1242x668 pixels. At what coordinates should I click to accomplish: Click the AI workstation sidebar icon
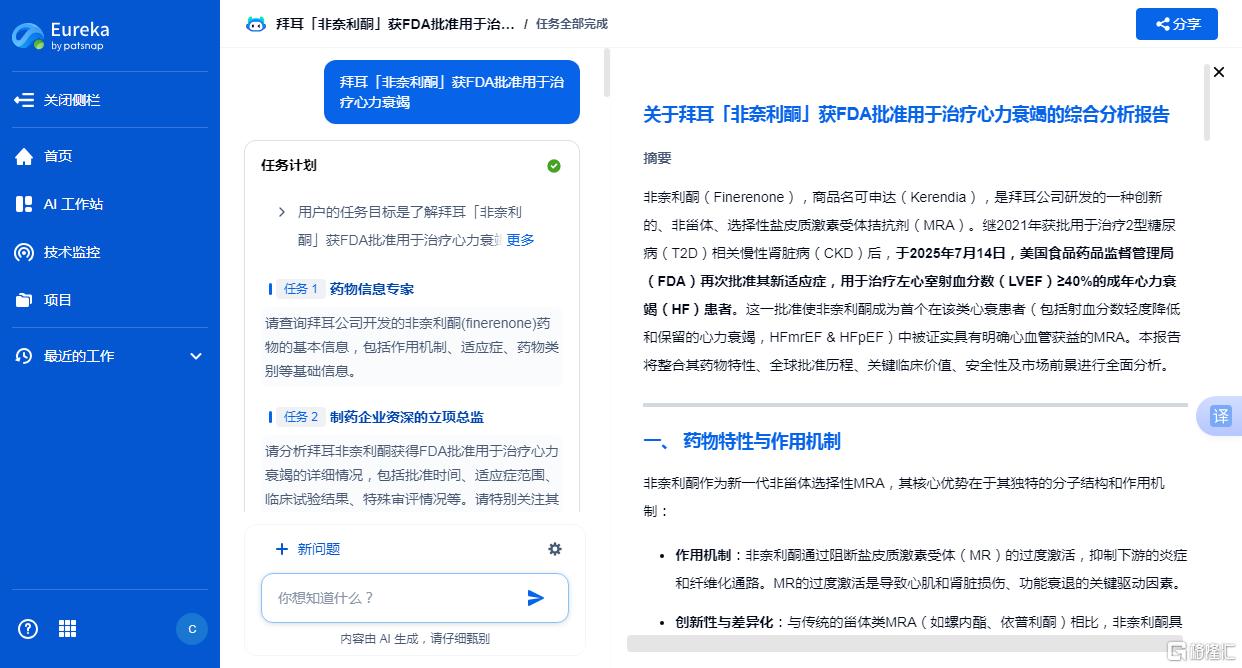24,204
